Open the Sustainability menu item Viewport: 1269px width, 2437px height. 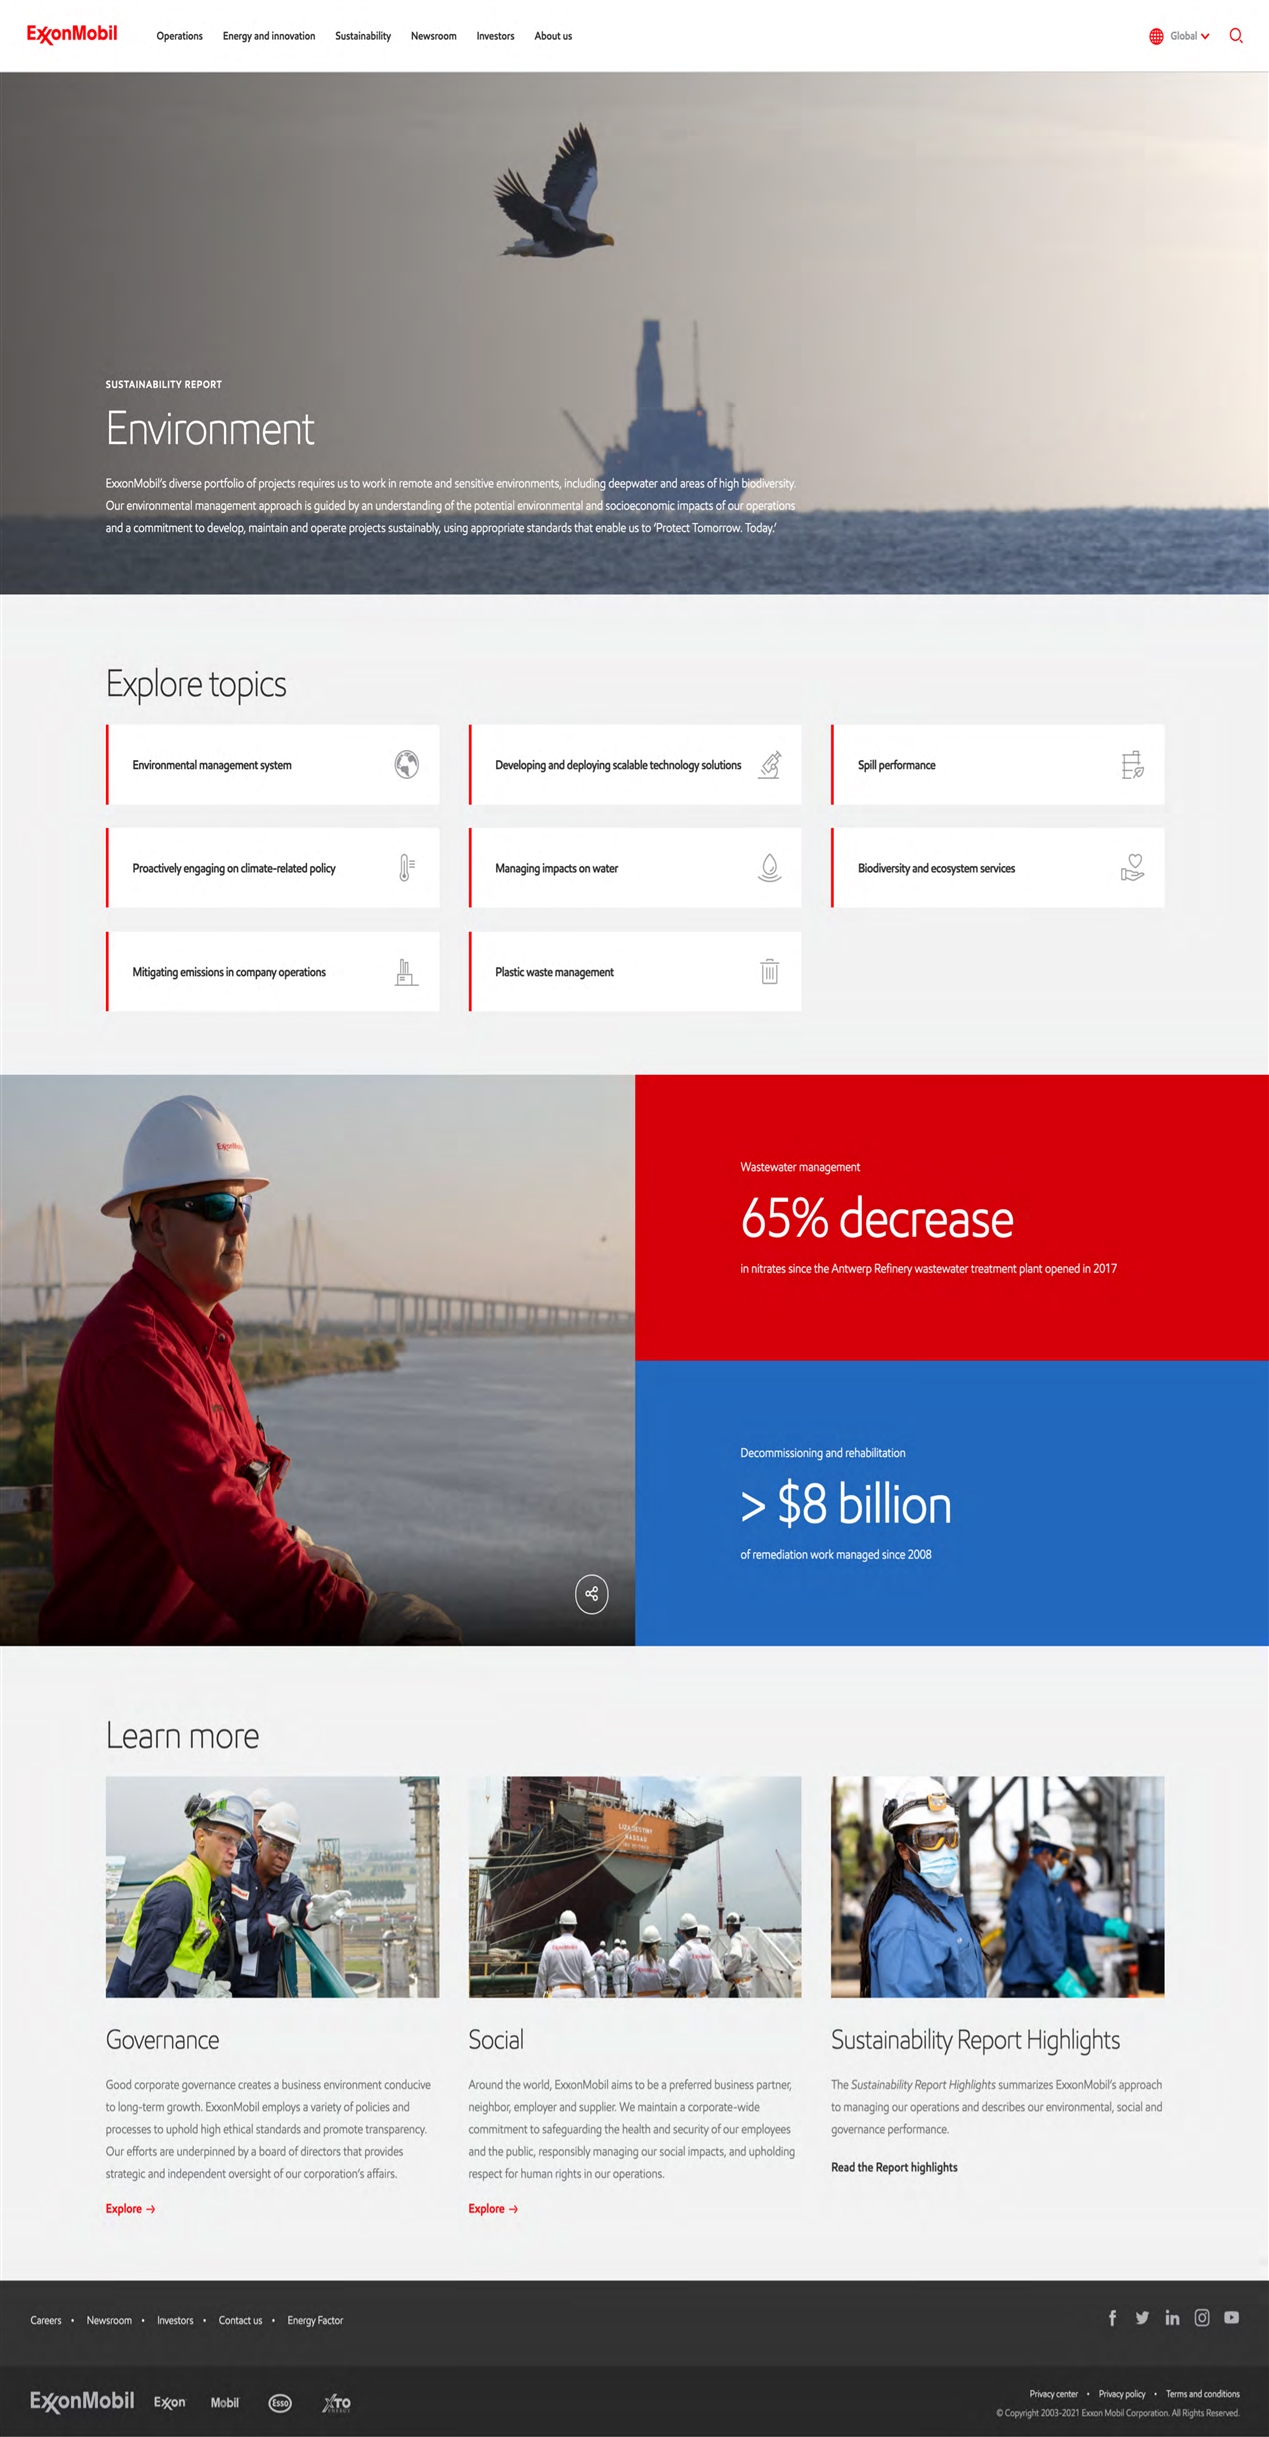(x=362, y=36)
